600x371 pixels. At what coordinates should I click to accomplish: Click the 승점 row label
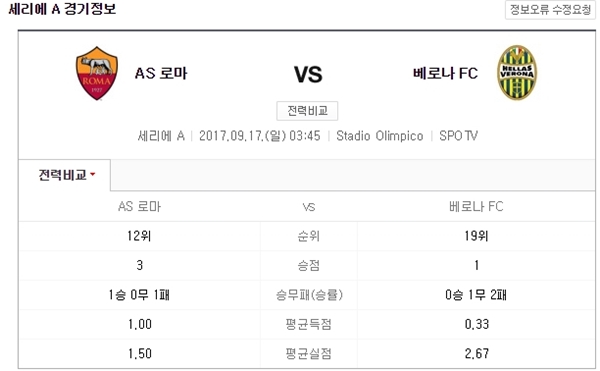tap(308, 265)
